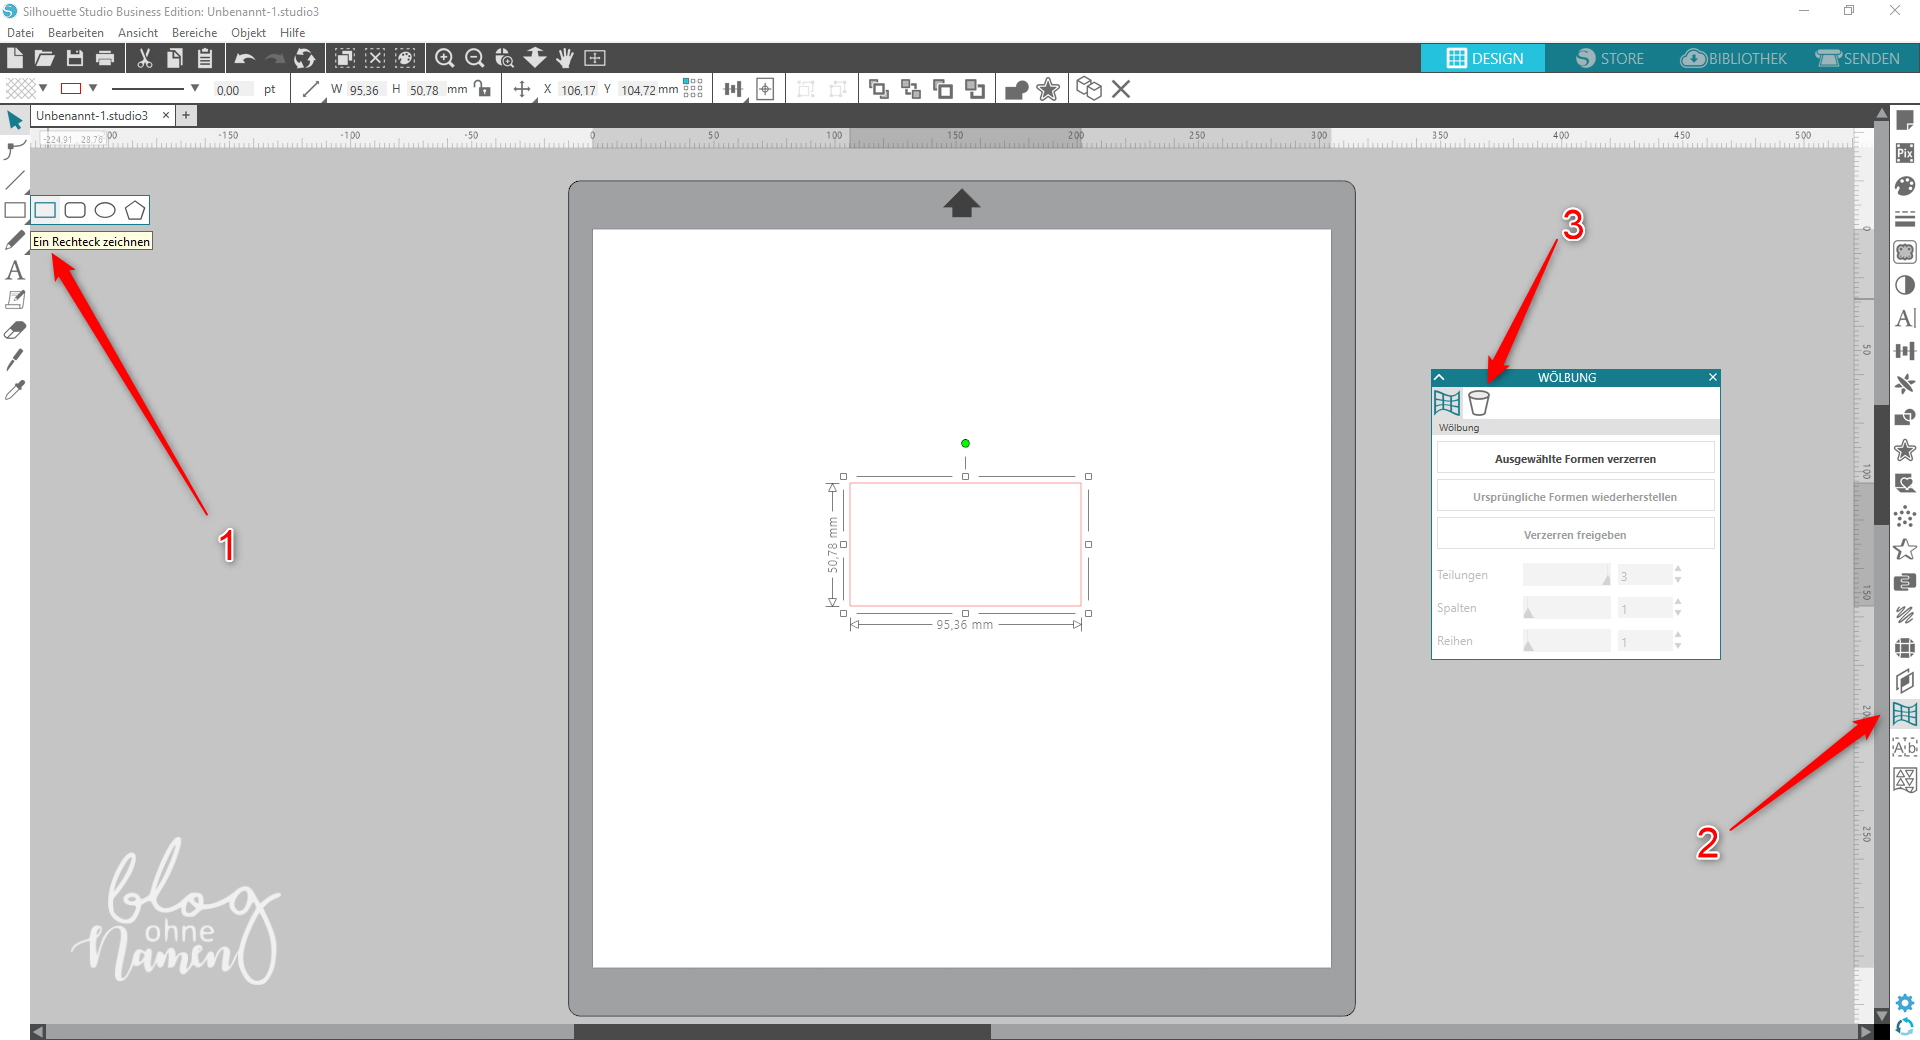Choose the polygon shape in drawing flyout
1920x1040 pixels.
(x=135, y=210)
